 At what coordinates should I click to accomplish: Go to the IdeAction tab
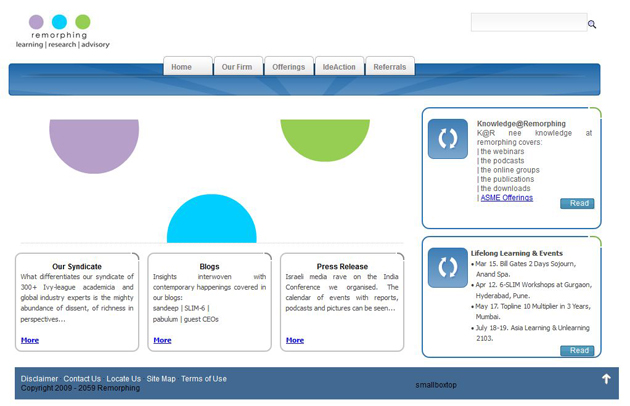[x=339, y=67]
